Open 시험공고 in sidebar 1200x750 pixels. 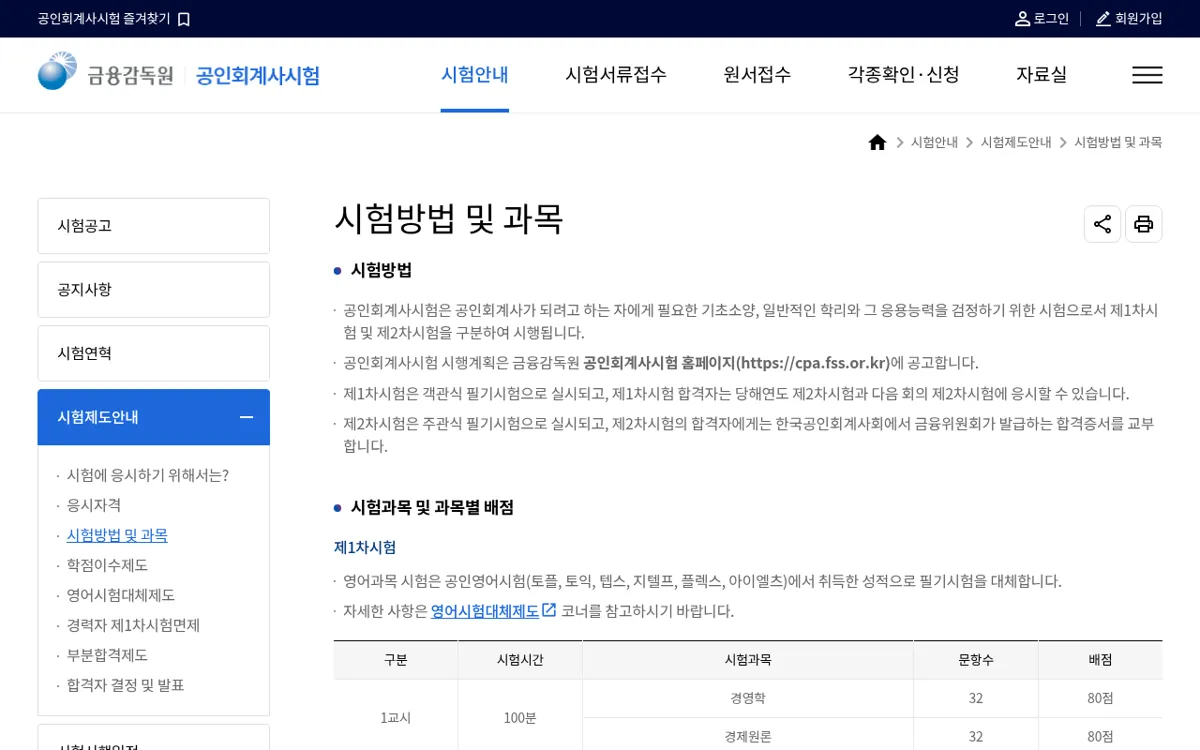click(x=154, y=226)
